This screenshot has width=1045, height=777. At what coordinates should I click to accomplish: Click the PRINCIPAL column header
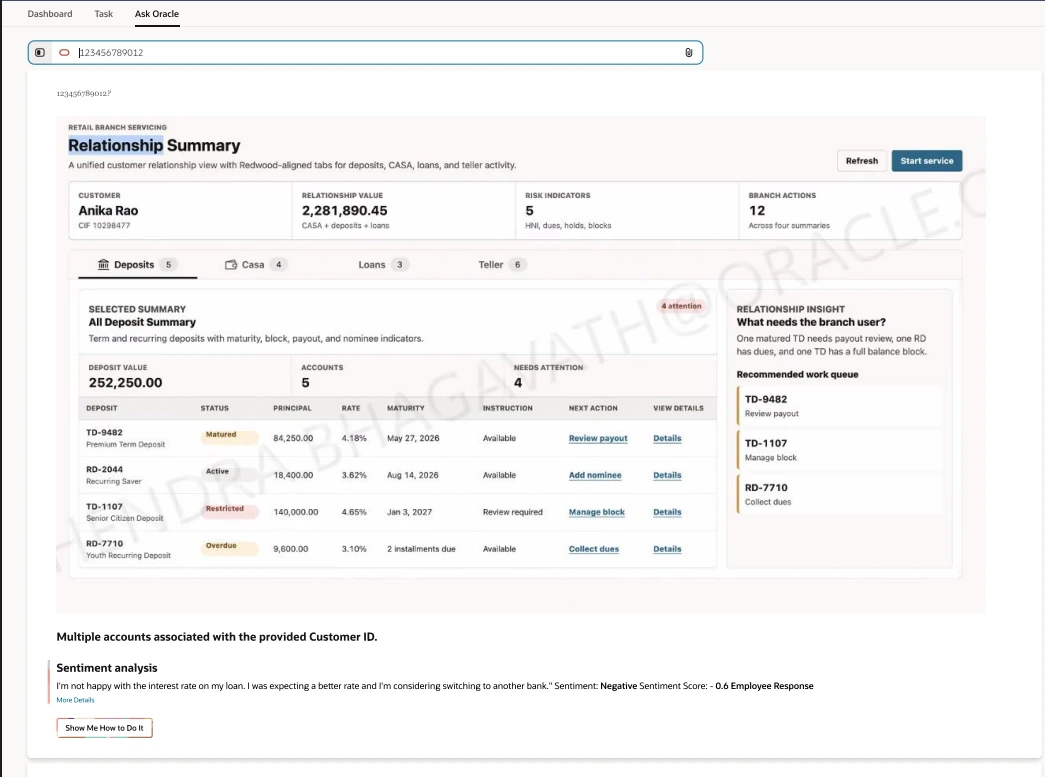click(x=292, y=408)
